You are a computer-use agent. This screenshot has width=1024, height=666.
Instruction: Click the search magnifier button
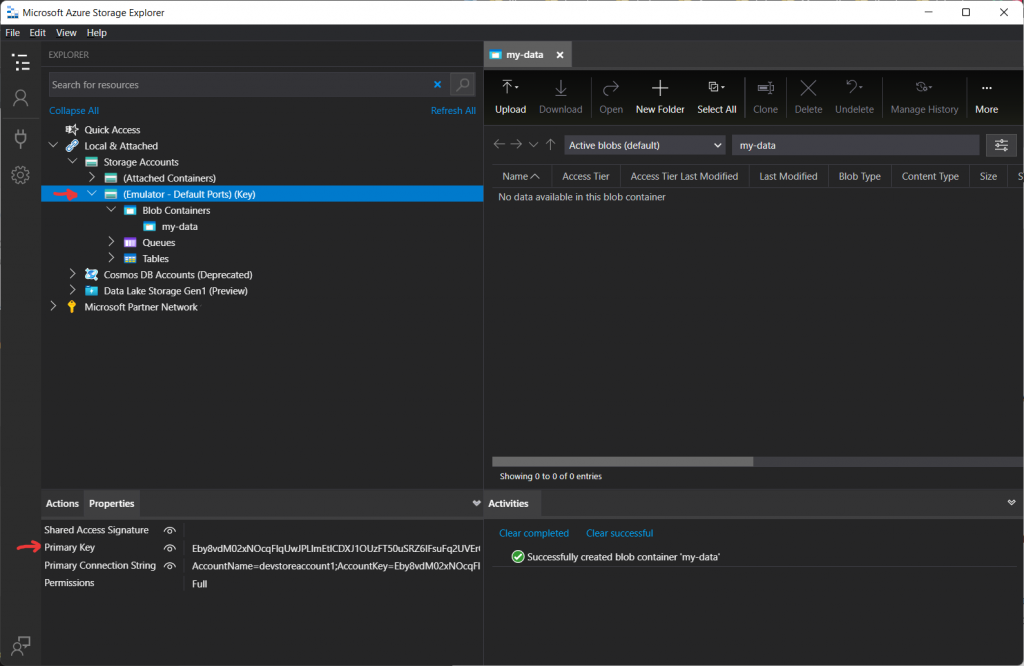pyautogui.click(x=462, y=84)
